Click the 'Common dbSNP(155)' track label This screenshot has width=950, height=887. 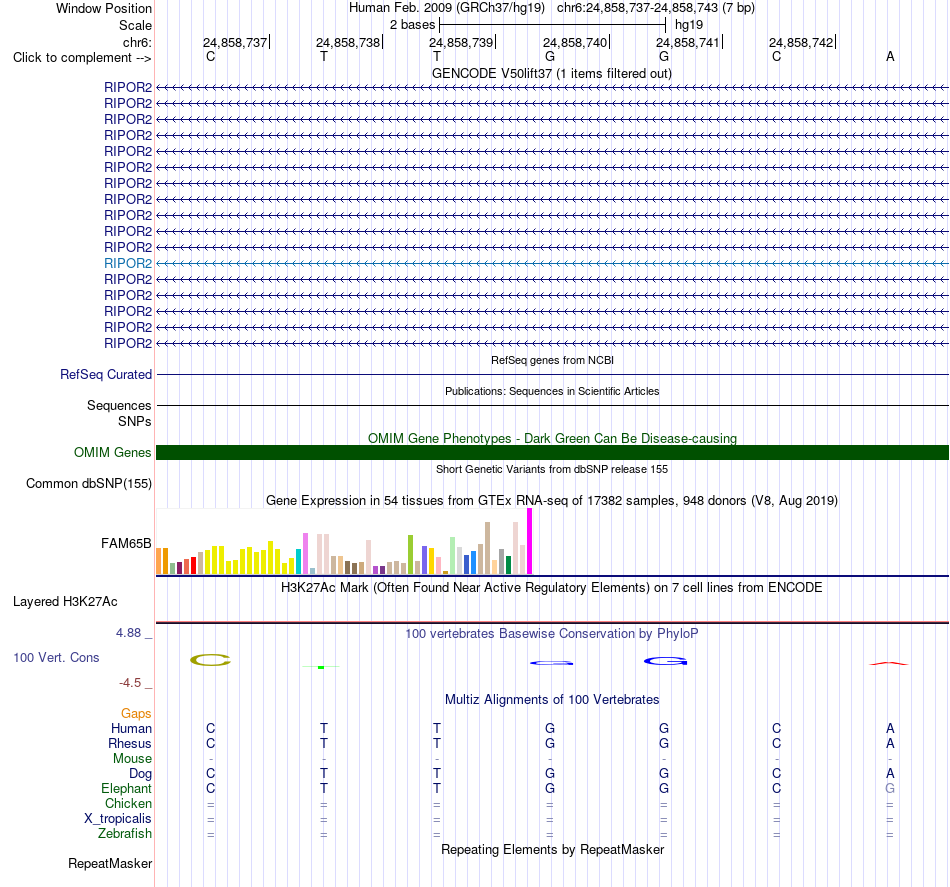pyautogui.click(x=89, y=483)
